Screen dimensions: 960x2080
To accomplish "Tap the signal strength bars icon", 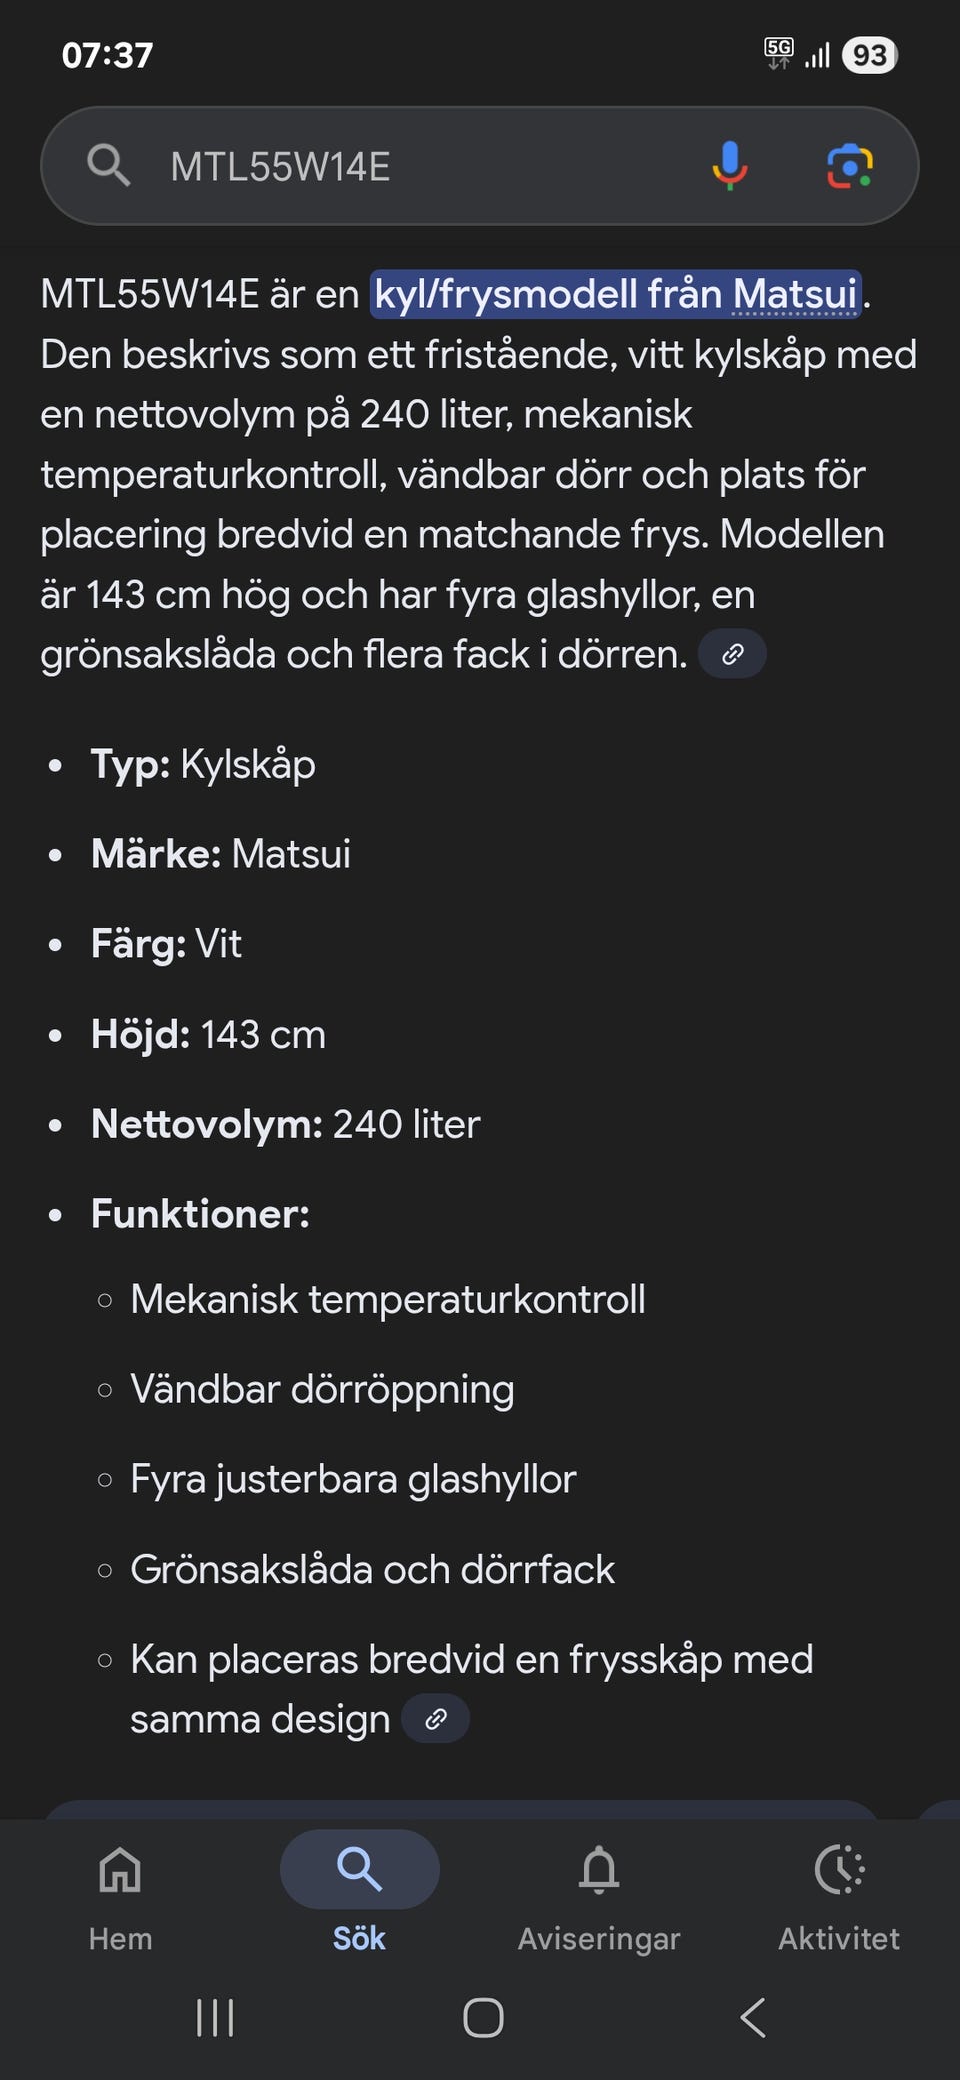I will coord(817,55).
